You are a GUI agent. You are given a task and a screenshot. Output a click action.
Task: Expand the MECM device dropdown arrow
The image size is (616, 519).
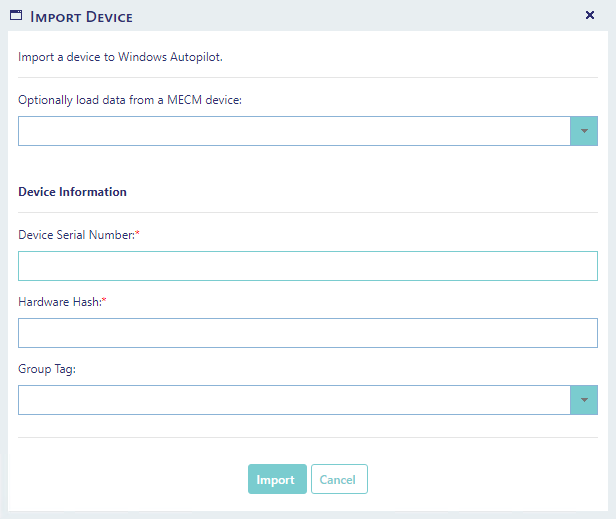pyautogui.click(x=583, y=131)
